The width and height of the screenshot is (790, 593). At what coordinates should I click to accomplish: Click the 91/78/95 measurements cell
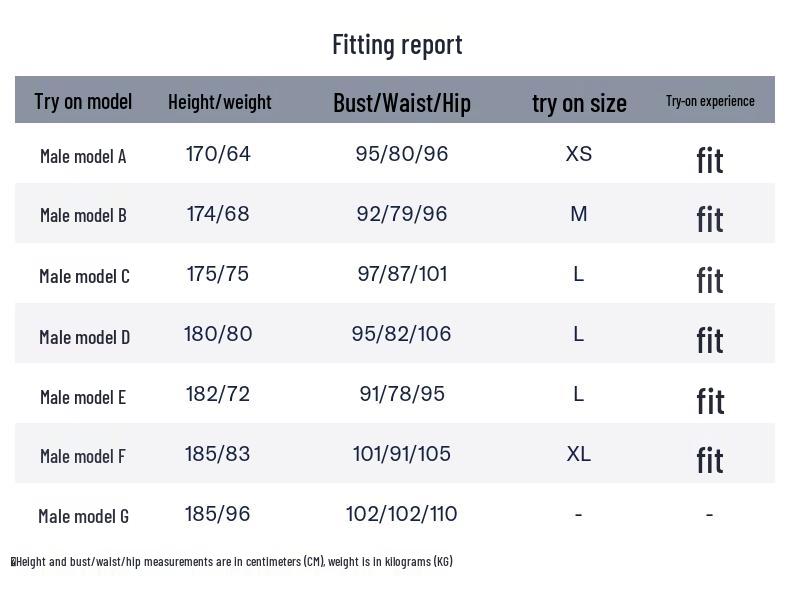(x=402, y=394)
